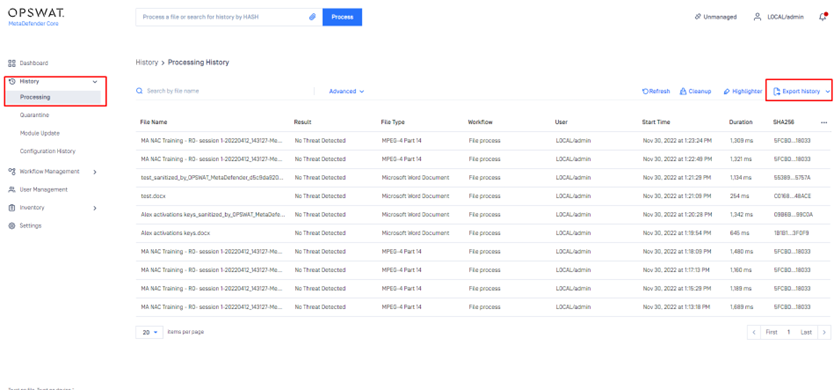Sort by the Duration column header
The image size is (834, 390).
point(740,122)
